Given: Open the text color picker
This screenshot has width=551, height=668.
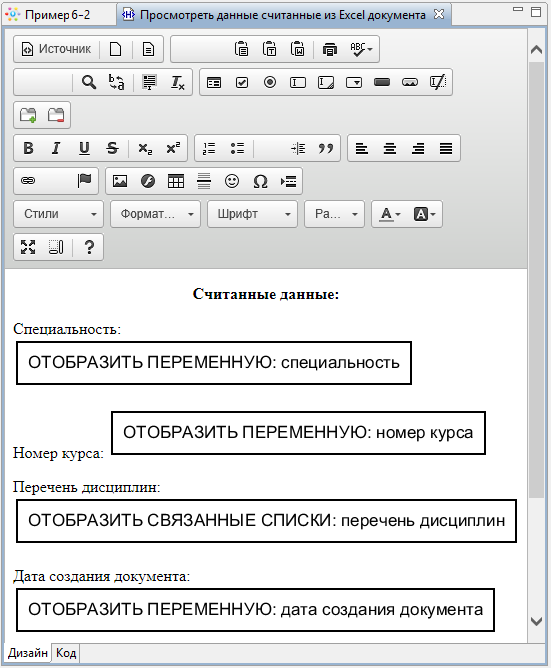Looking at the screenshot, I should pos(390,214).
